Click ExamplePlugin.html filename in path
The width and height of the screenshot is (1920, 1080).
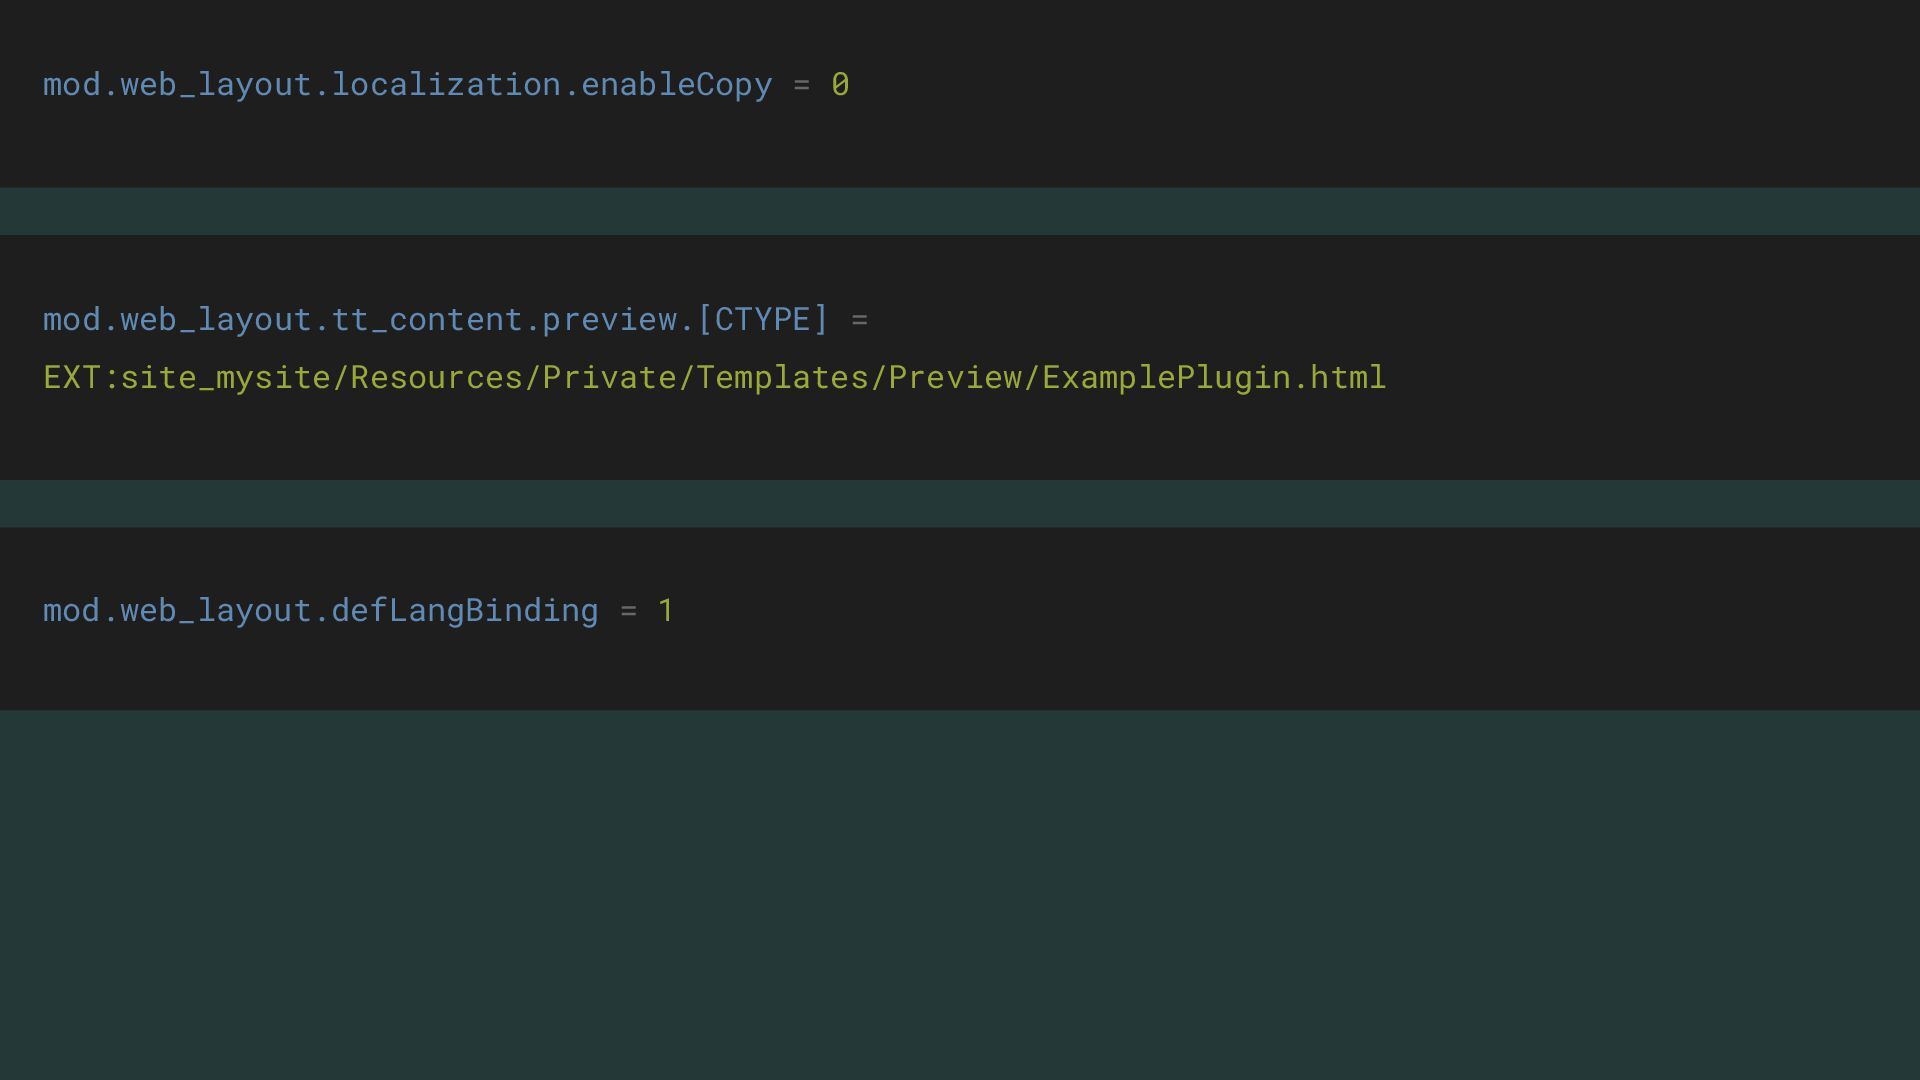click(x=1214, y=378)
